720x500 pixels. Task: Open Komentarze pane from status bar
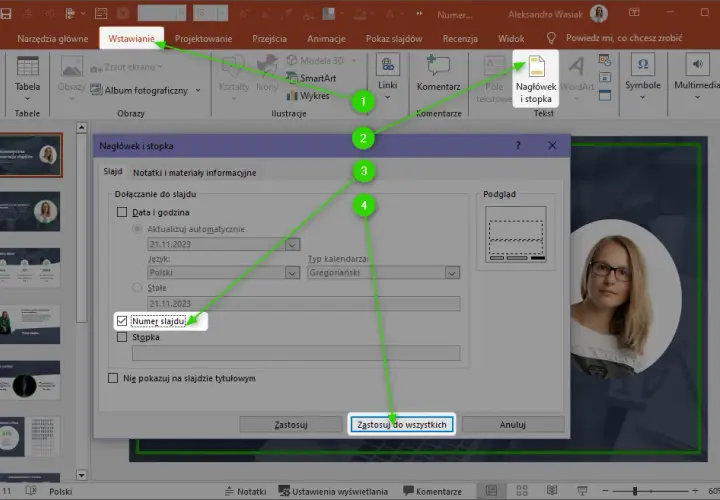432,491
